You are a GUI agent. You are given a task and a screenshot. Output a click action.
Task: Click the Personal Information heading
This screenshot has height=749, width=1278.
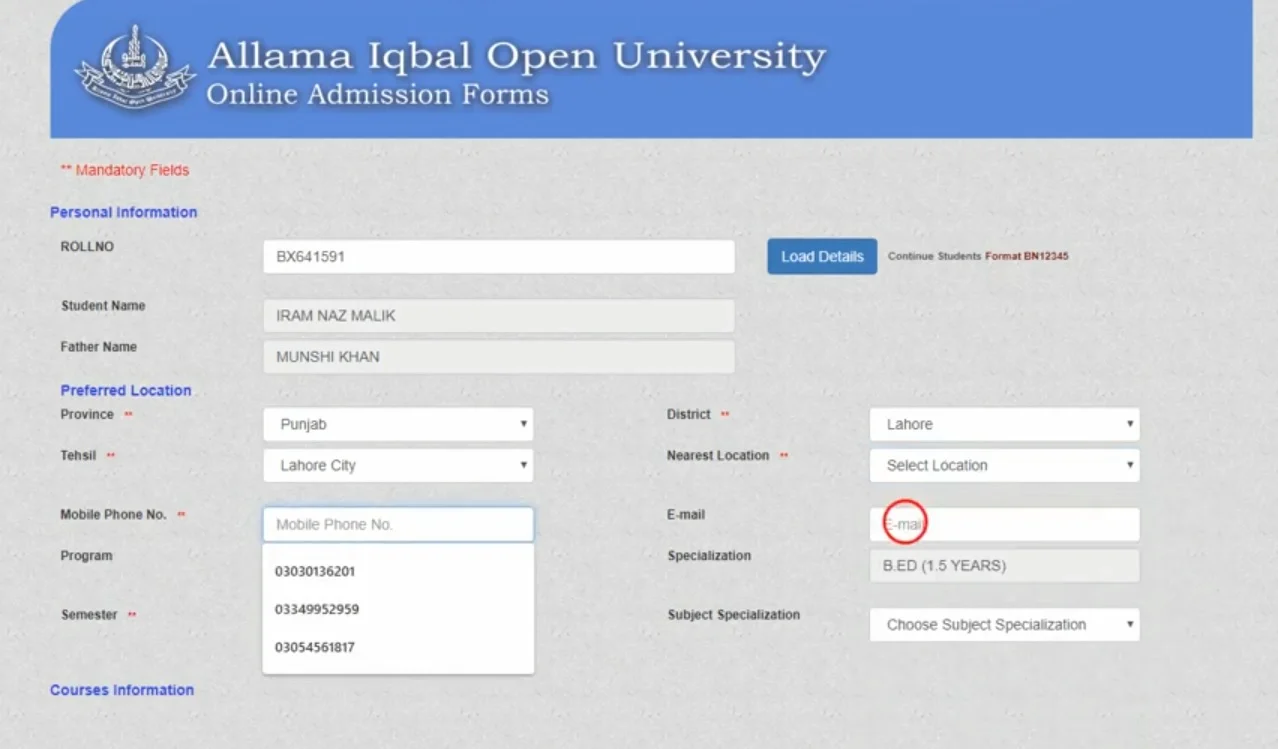[123, 212]
